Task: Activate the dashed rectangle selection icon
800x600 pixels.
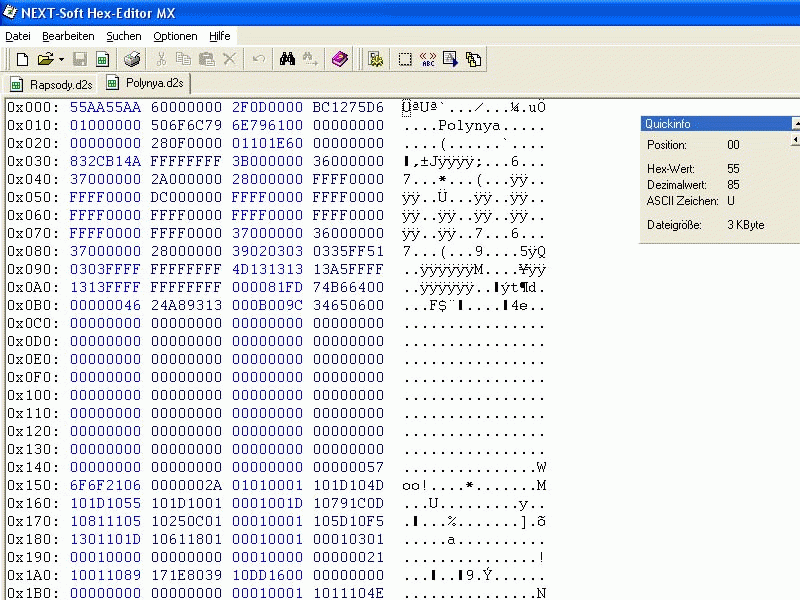Action: click(x=405, y=60)
